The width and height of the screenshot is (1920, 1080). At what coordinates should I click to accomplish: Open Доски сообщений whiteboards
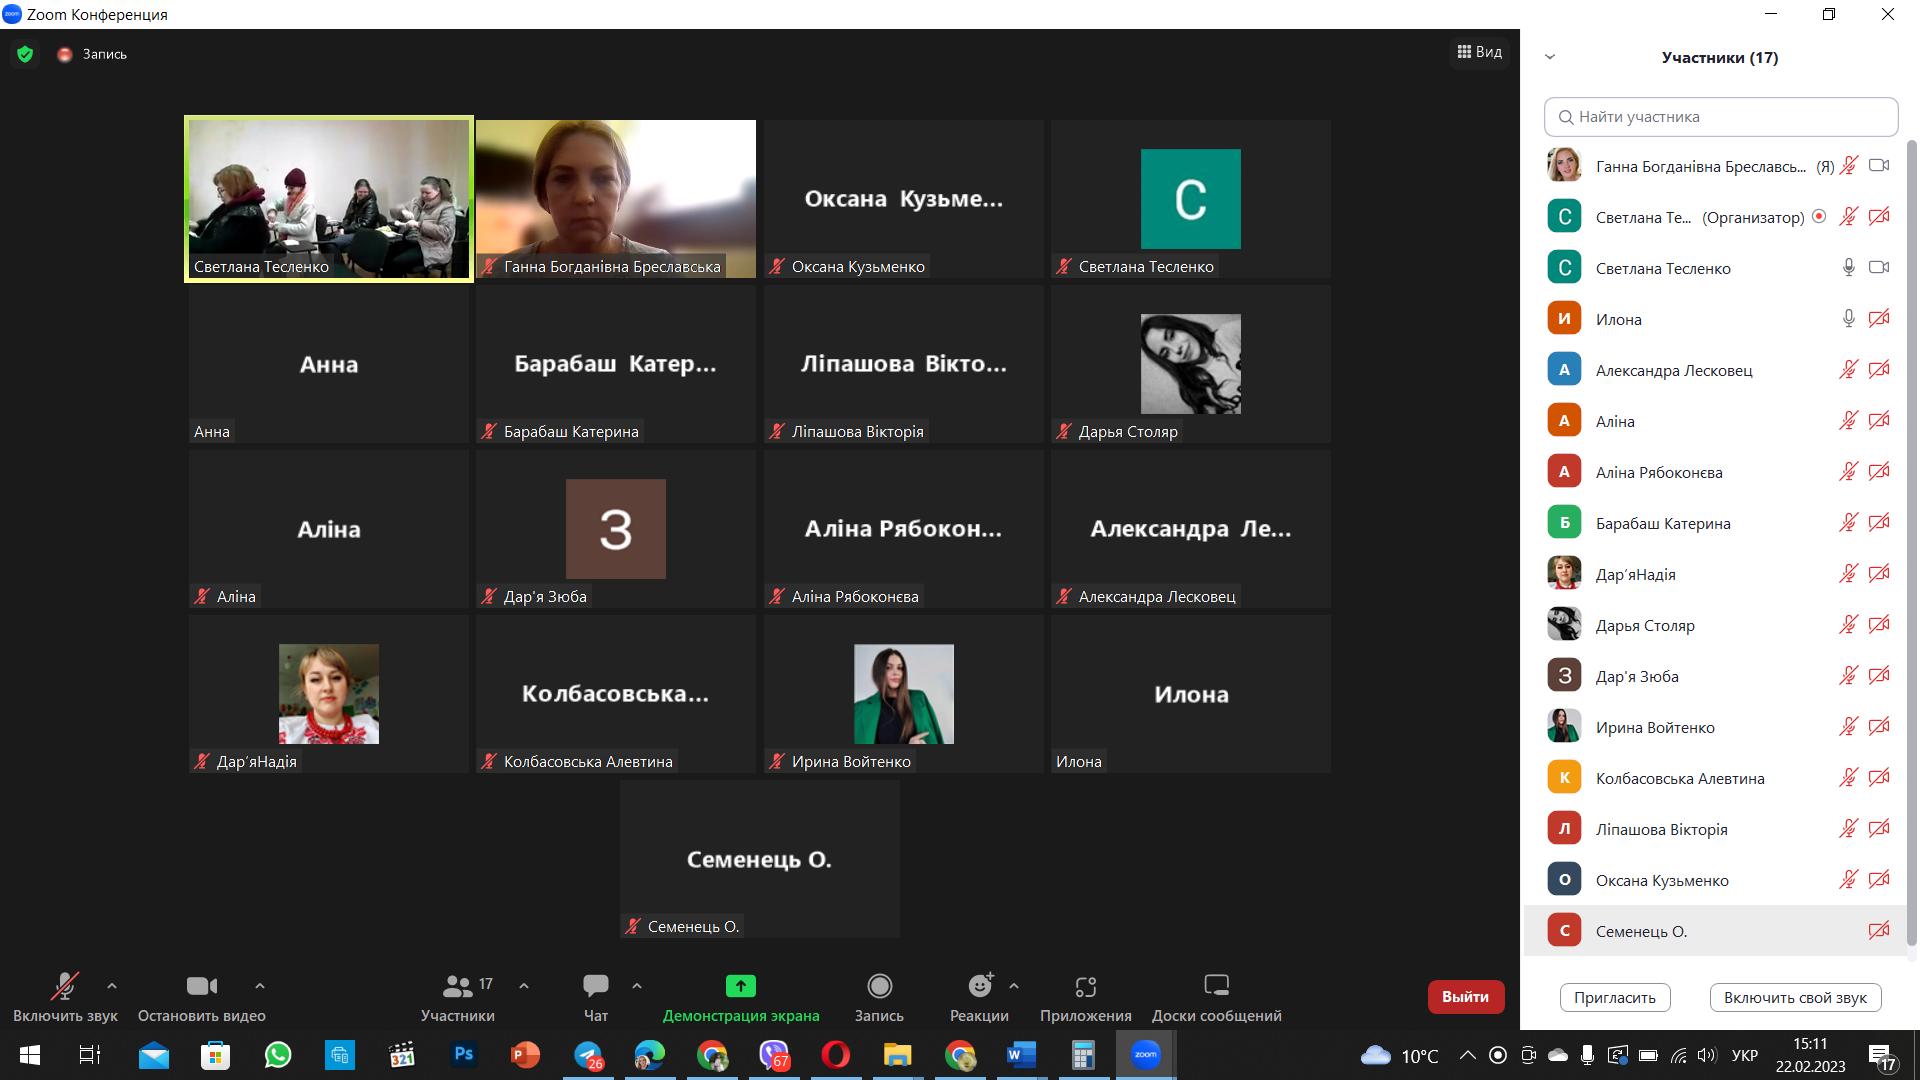[1216, 987]
